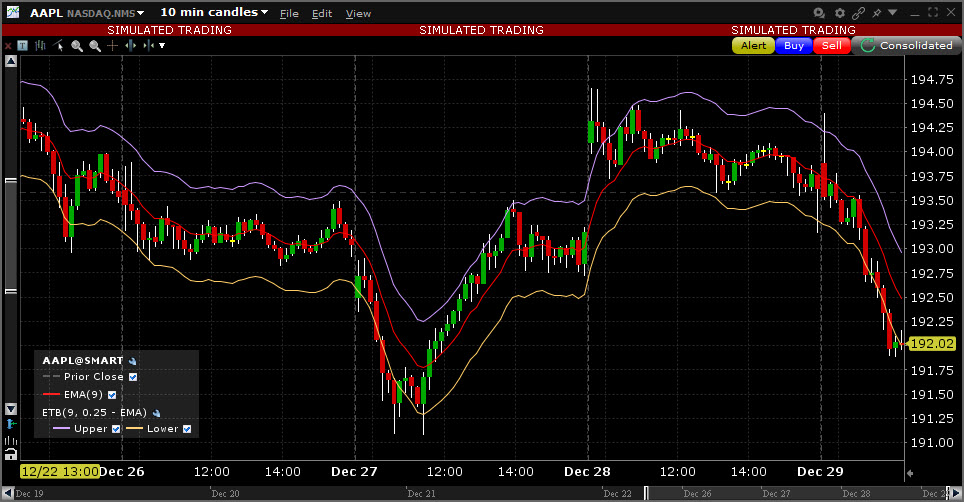The width and height of the screenshot is (964, 502).
Task: Open the chat bubbles icon in title bar
Action: 819,13
